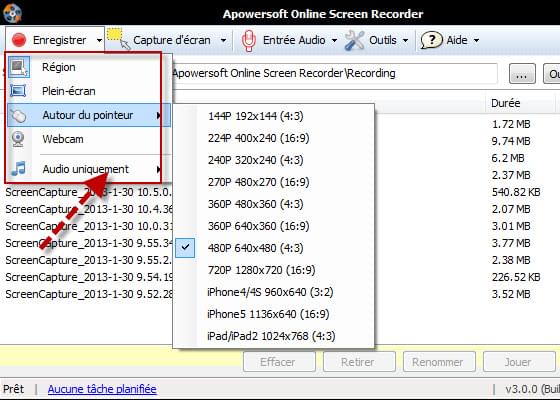Select the Région recording mode icon
This screenshot has width=560, height=400.
(x=19, y=67)
